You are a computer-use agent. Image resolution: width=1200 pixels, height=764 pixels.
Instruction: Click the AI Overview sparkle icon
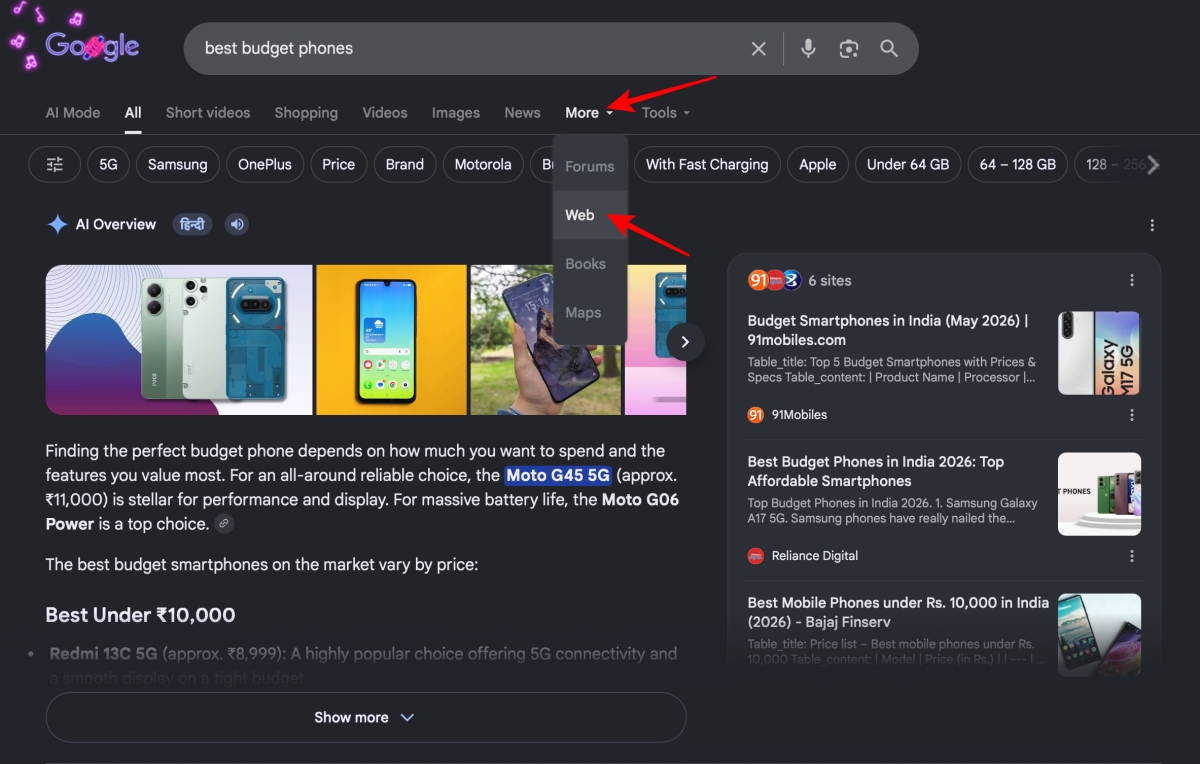[57, 224]
